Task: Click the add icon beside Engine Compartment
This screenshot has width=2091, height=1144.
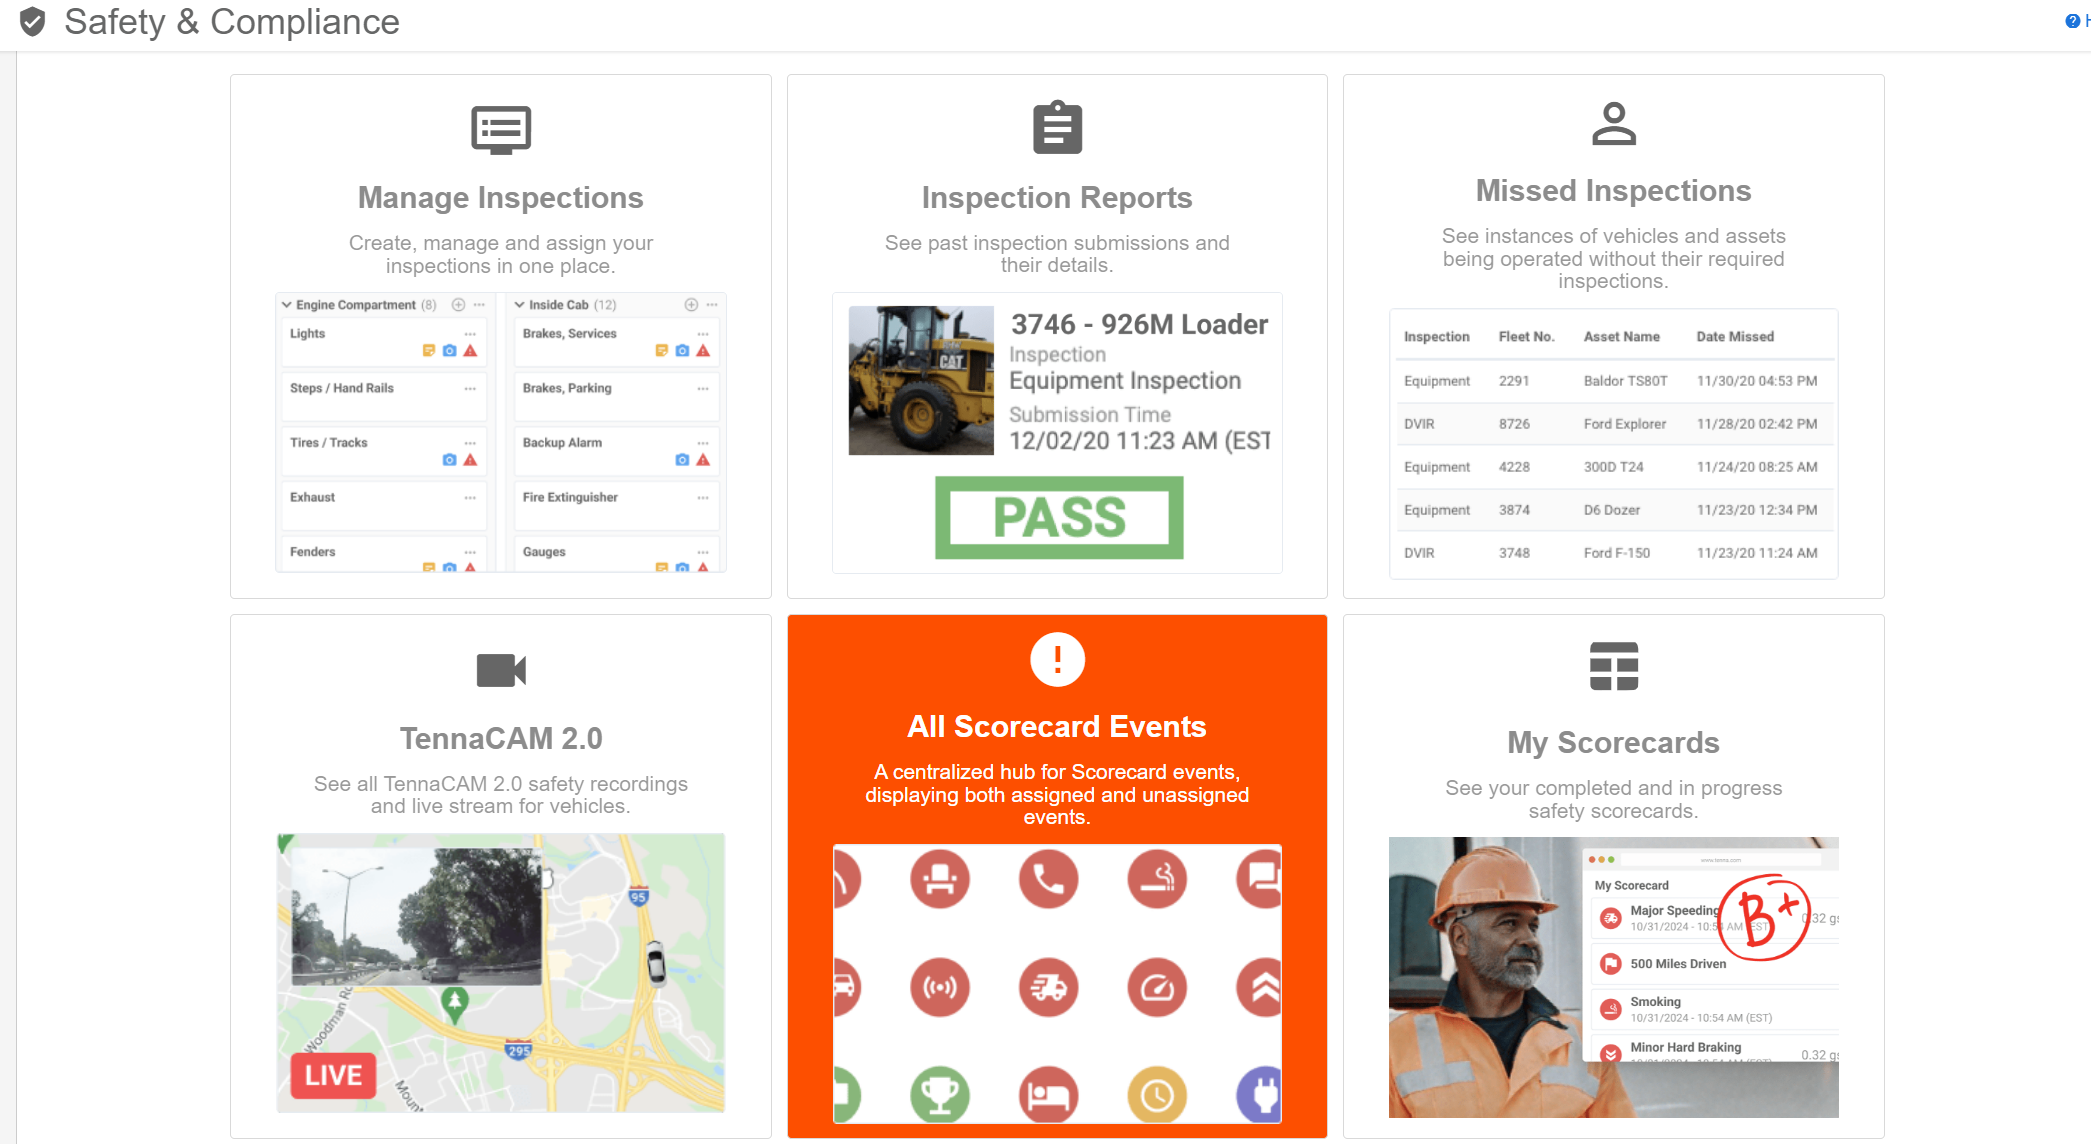Action: 458,305
